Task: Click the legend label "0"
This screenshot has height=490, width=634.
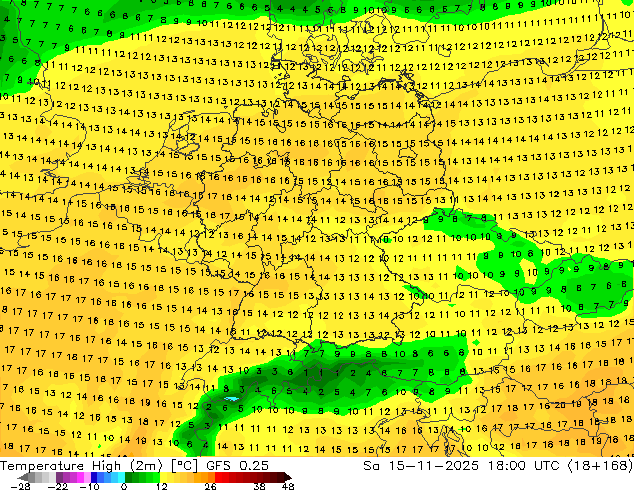Action: (x=124, y=487)
